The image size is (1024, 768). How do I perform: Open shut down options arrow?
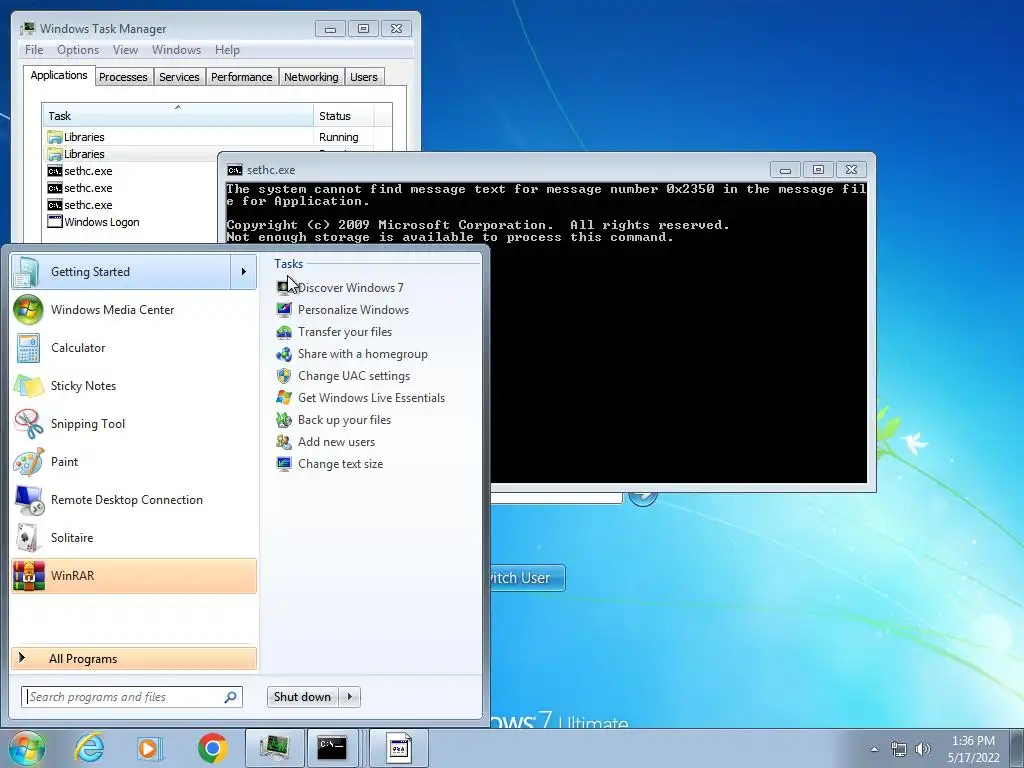click(350, 697)
